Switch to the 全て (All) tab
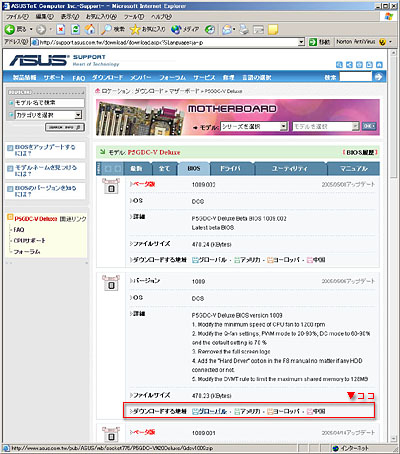 click(164, 169)
